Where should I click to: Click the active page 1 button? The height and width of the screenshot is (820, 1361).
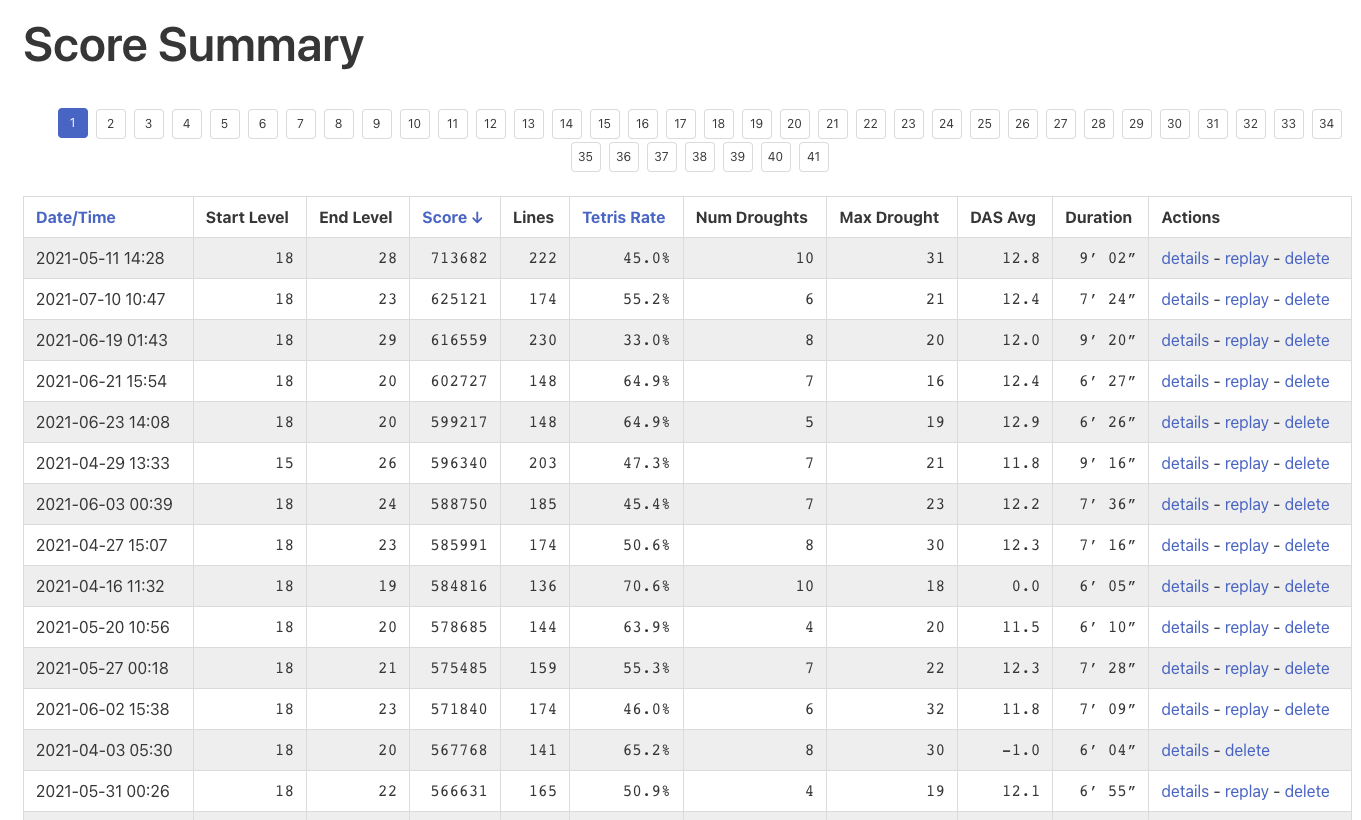tap(73, 123)
